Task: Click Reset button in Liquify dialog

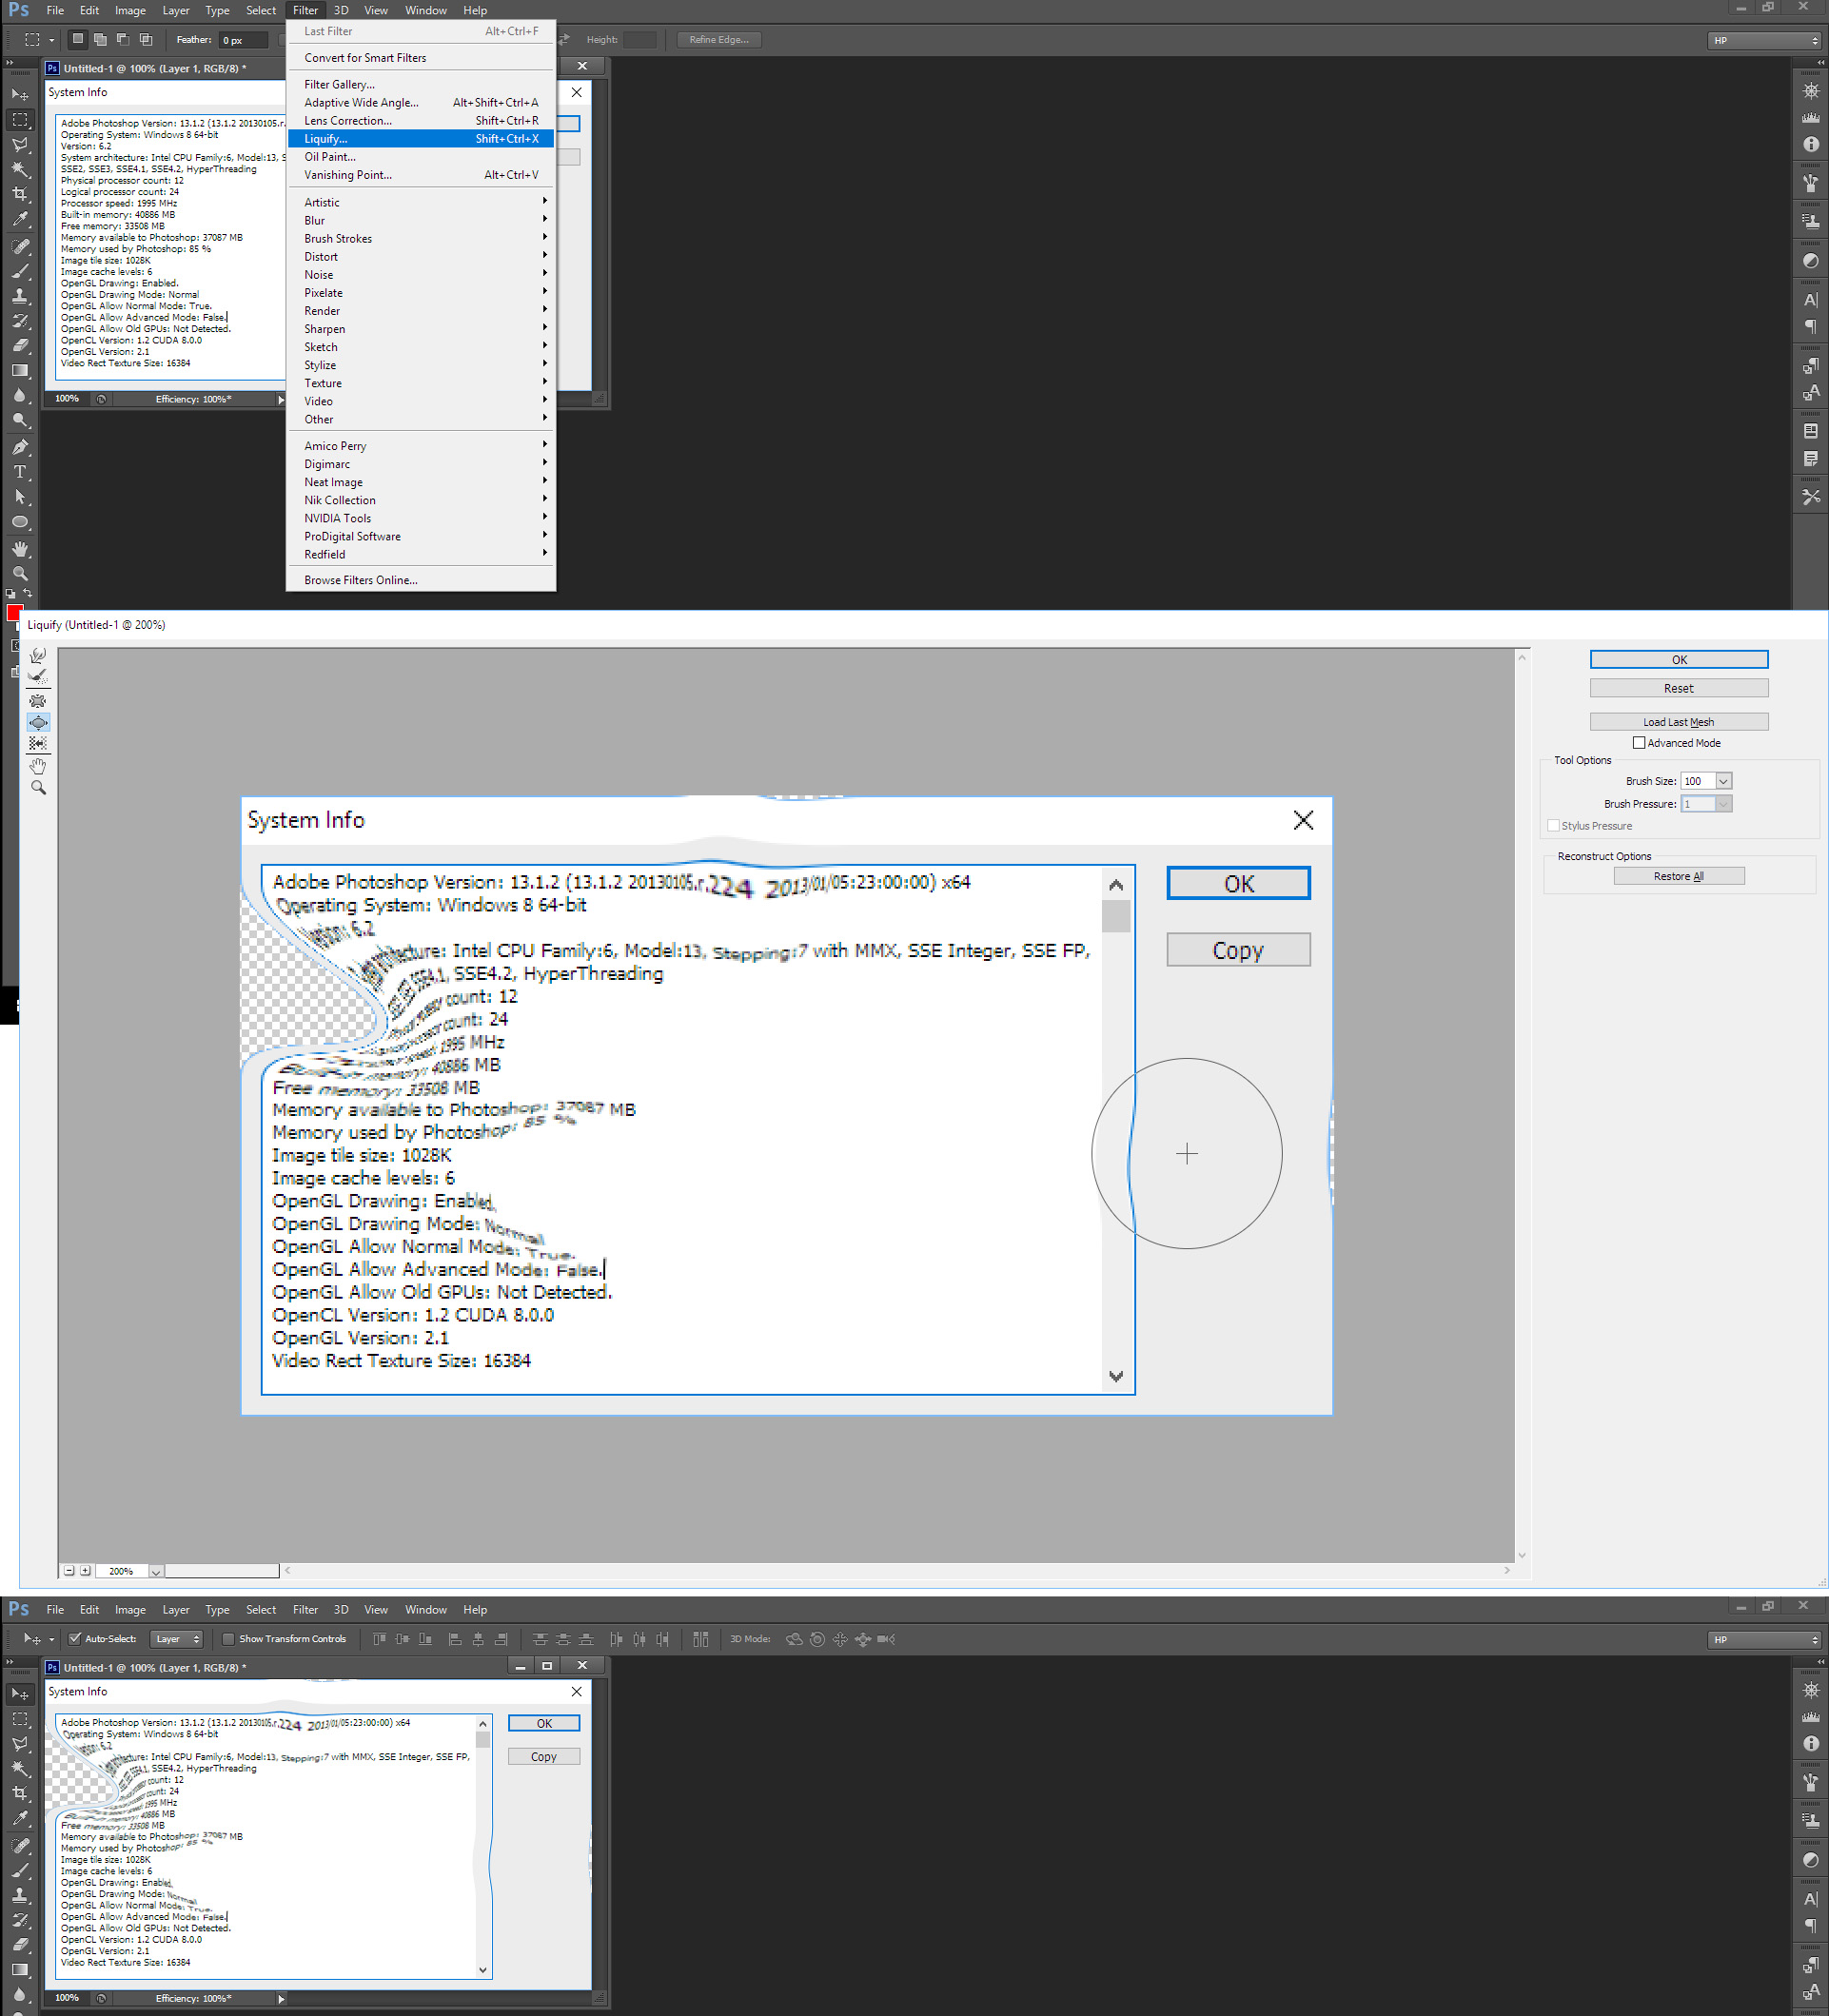Action: click(x=1679, y=688)
